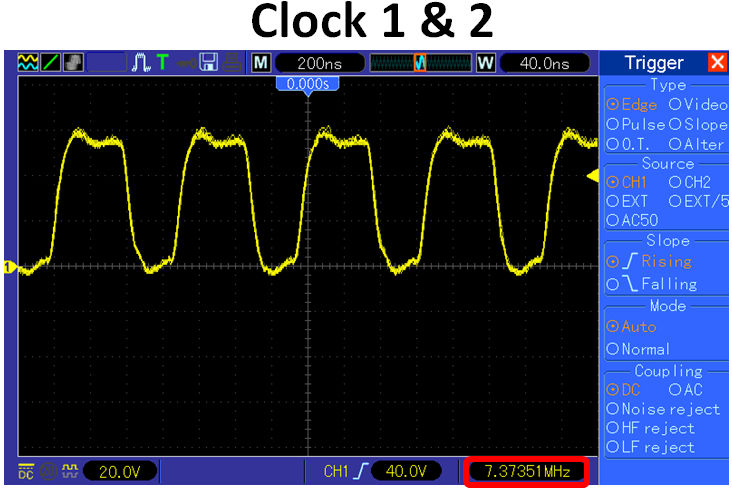Click the probe waveform icon beside 20.0V

[70, 471]
